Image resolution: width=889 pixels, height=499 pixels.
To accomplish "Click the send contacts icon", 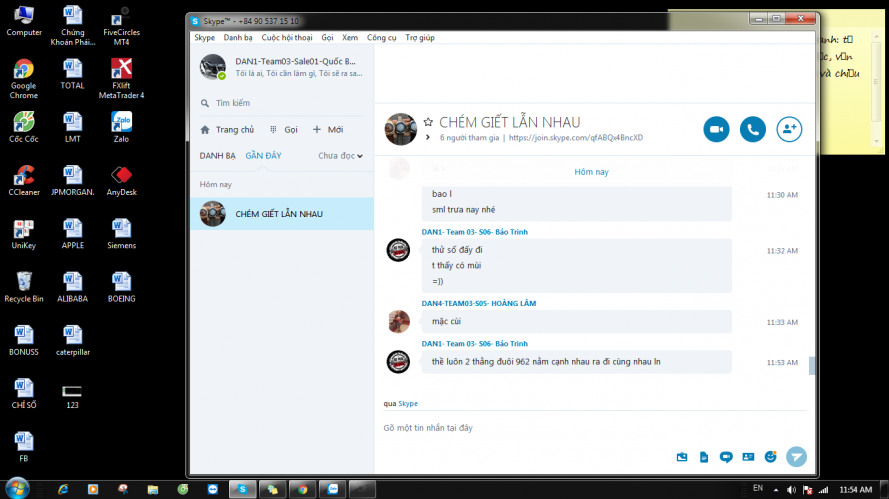I will click(x=748, y=457).
